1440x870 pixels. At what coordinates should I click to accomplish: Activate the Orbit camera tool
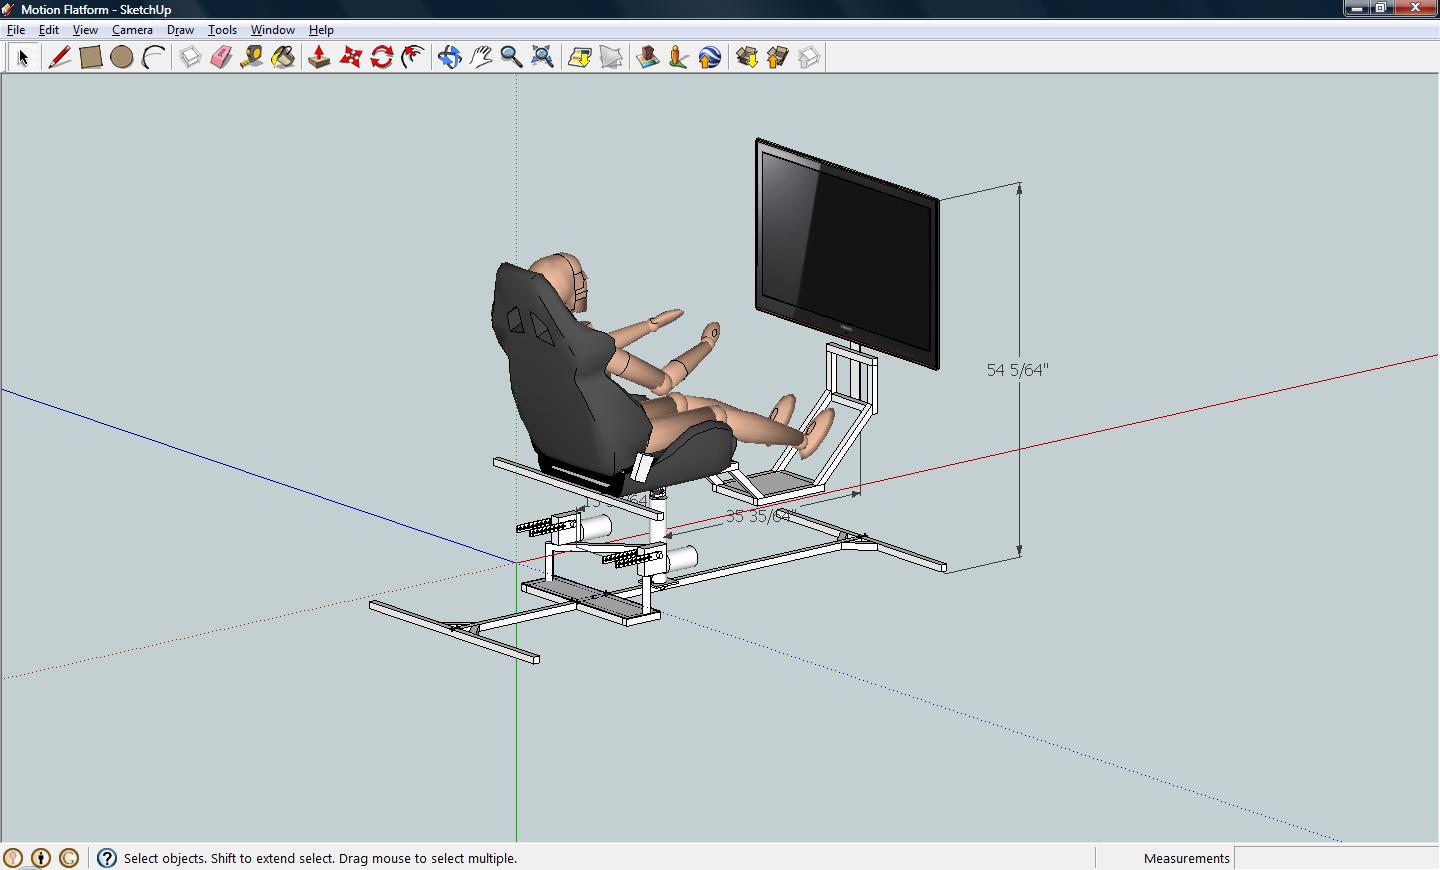click(450, 57)
